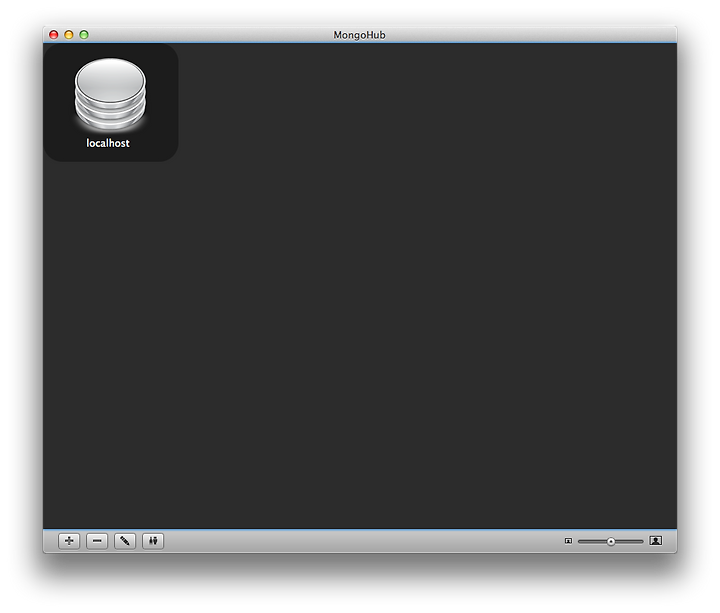Minimize the MongoHub window

click(x=69, y=35)
